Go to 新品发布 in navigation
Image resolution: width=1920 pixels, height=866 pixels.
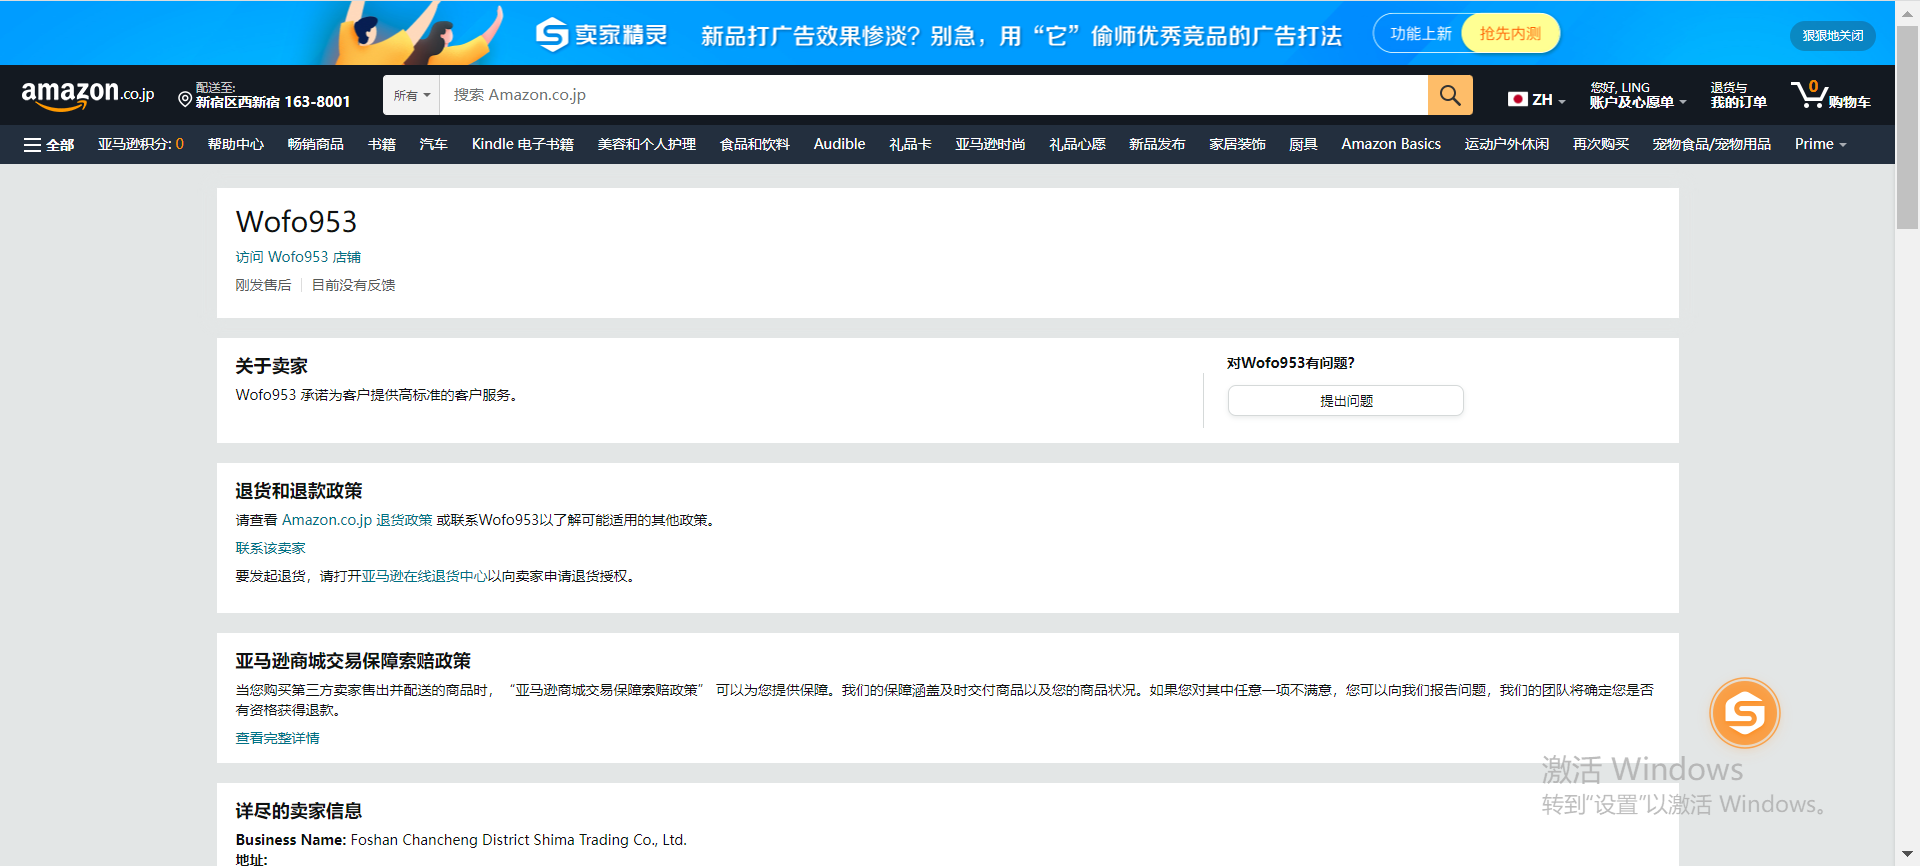[x=1157, y=144]
